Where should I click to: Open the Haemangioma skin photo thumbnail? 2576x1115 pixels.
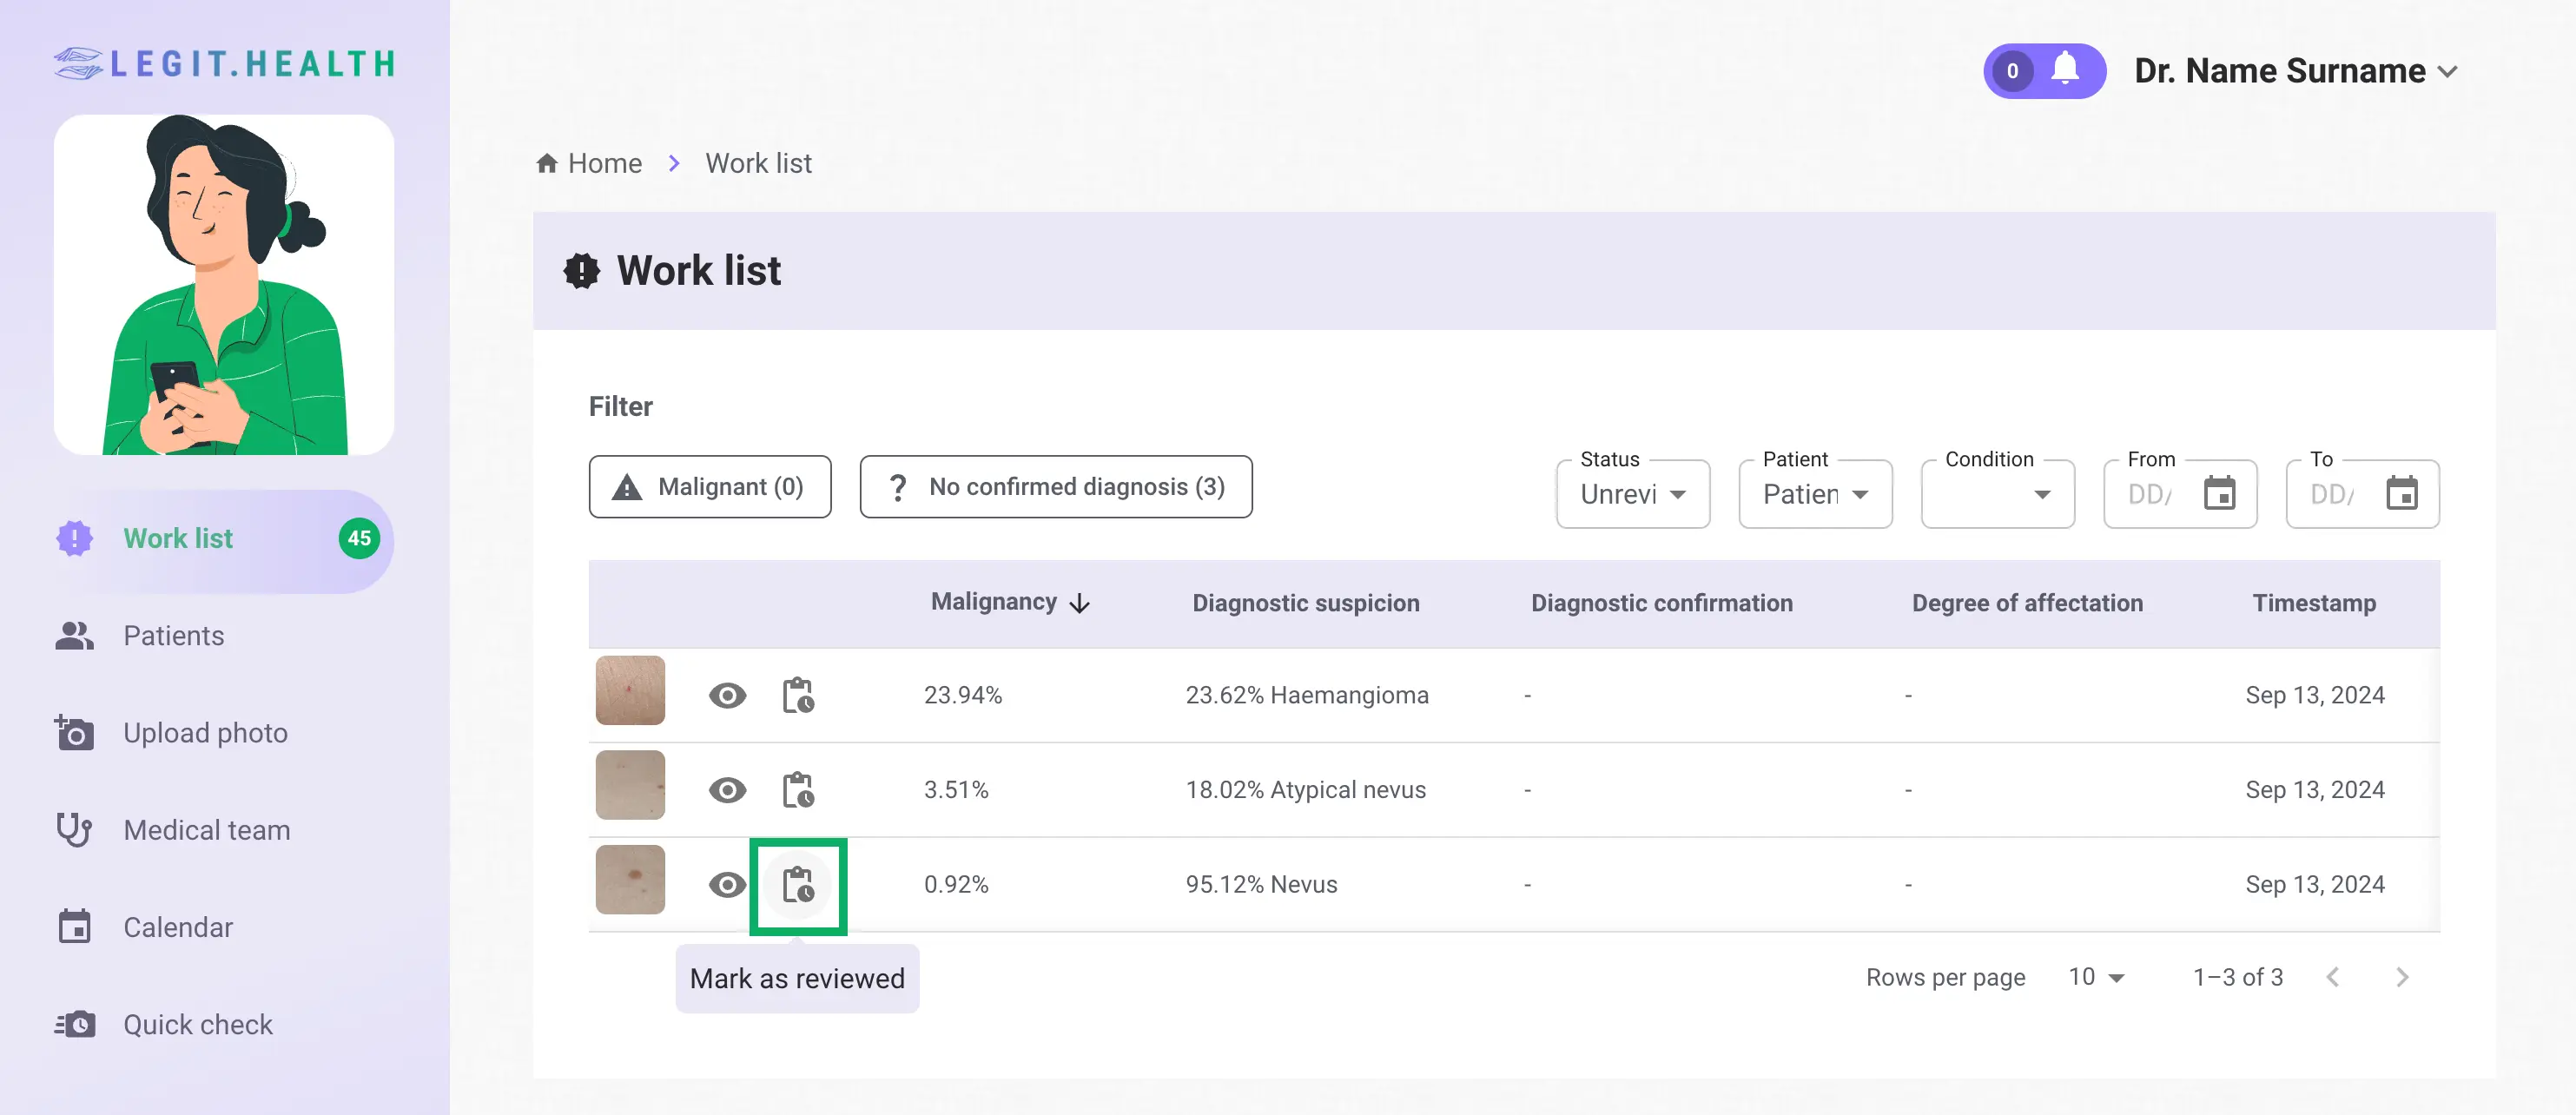pos(630,691)
